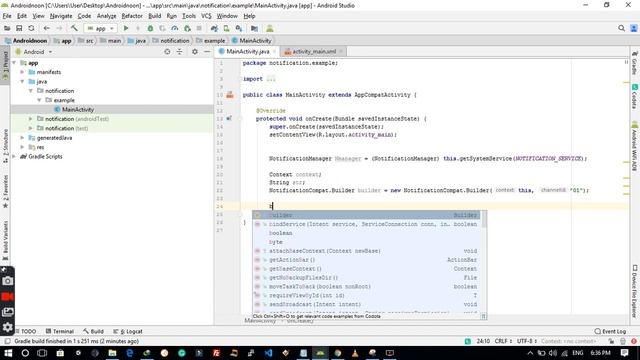Click the Androidnoon breadcrumb
Screen dimensions: 640x360
26,40
